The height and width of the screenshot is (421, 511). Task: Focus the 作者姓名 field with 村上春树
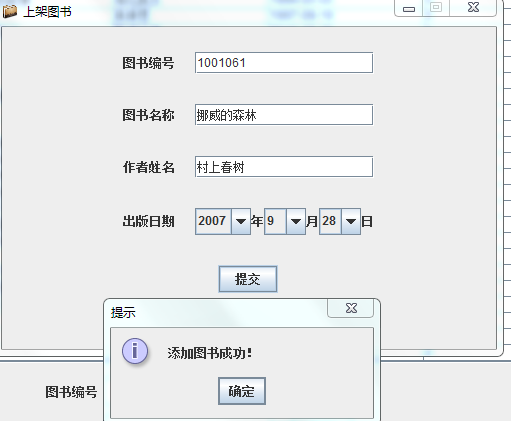coord(284,167)
